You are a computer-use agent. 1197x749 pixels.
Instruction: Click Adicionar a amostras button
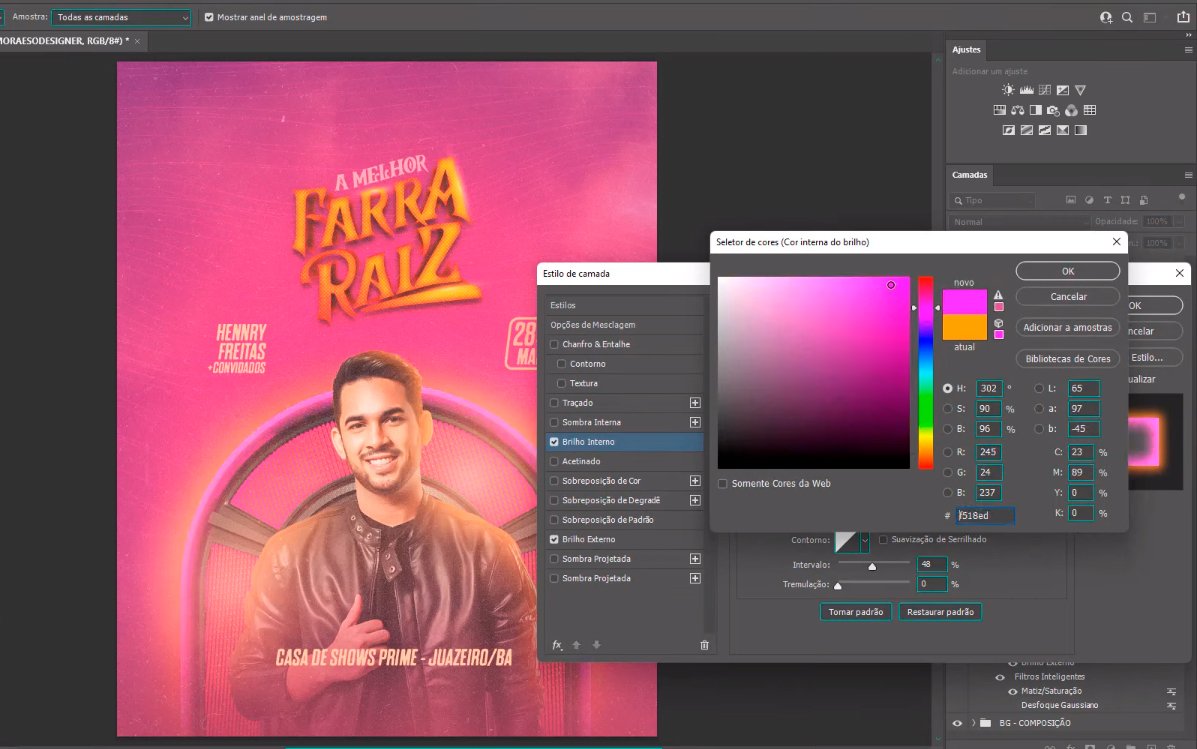pyautogui.click(x=1067, y=328)
